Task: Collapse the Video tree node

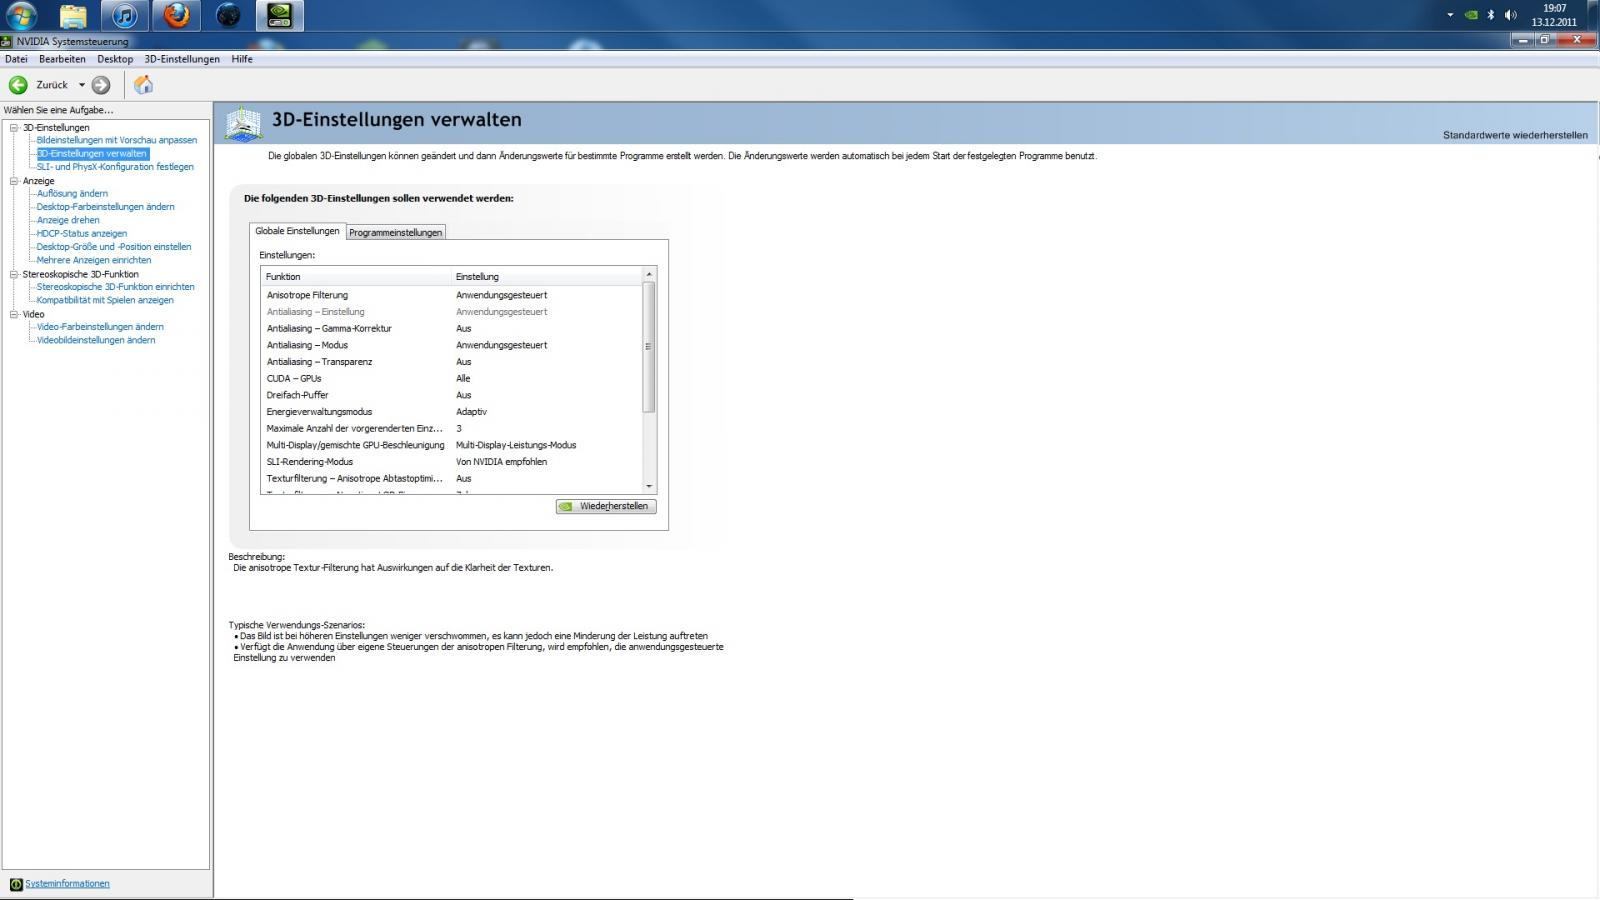Action: click(14, 314)
